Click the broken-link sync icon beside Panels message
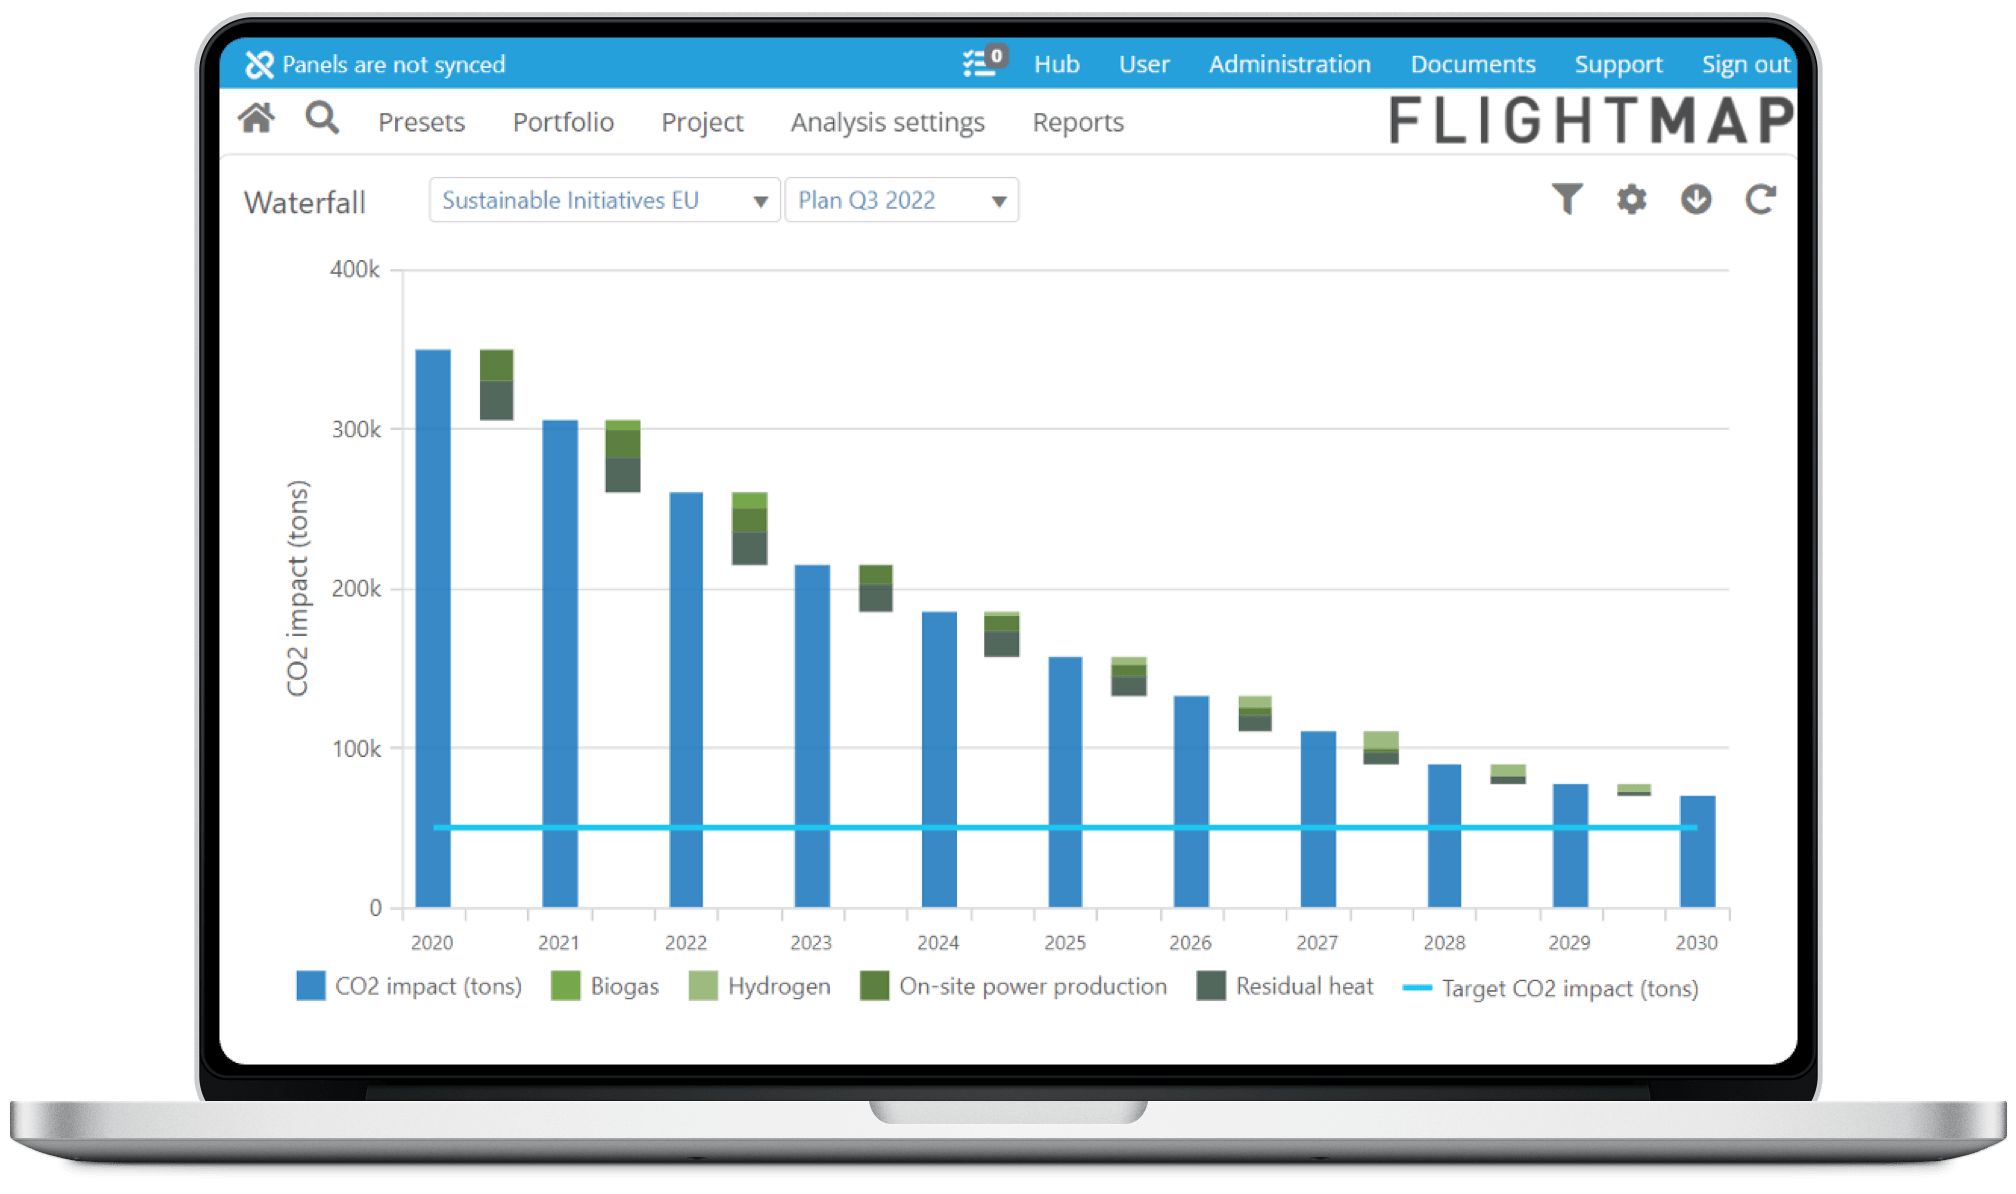2016x1194 pixels. (x=259, y=63)
